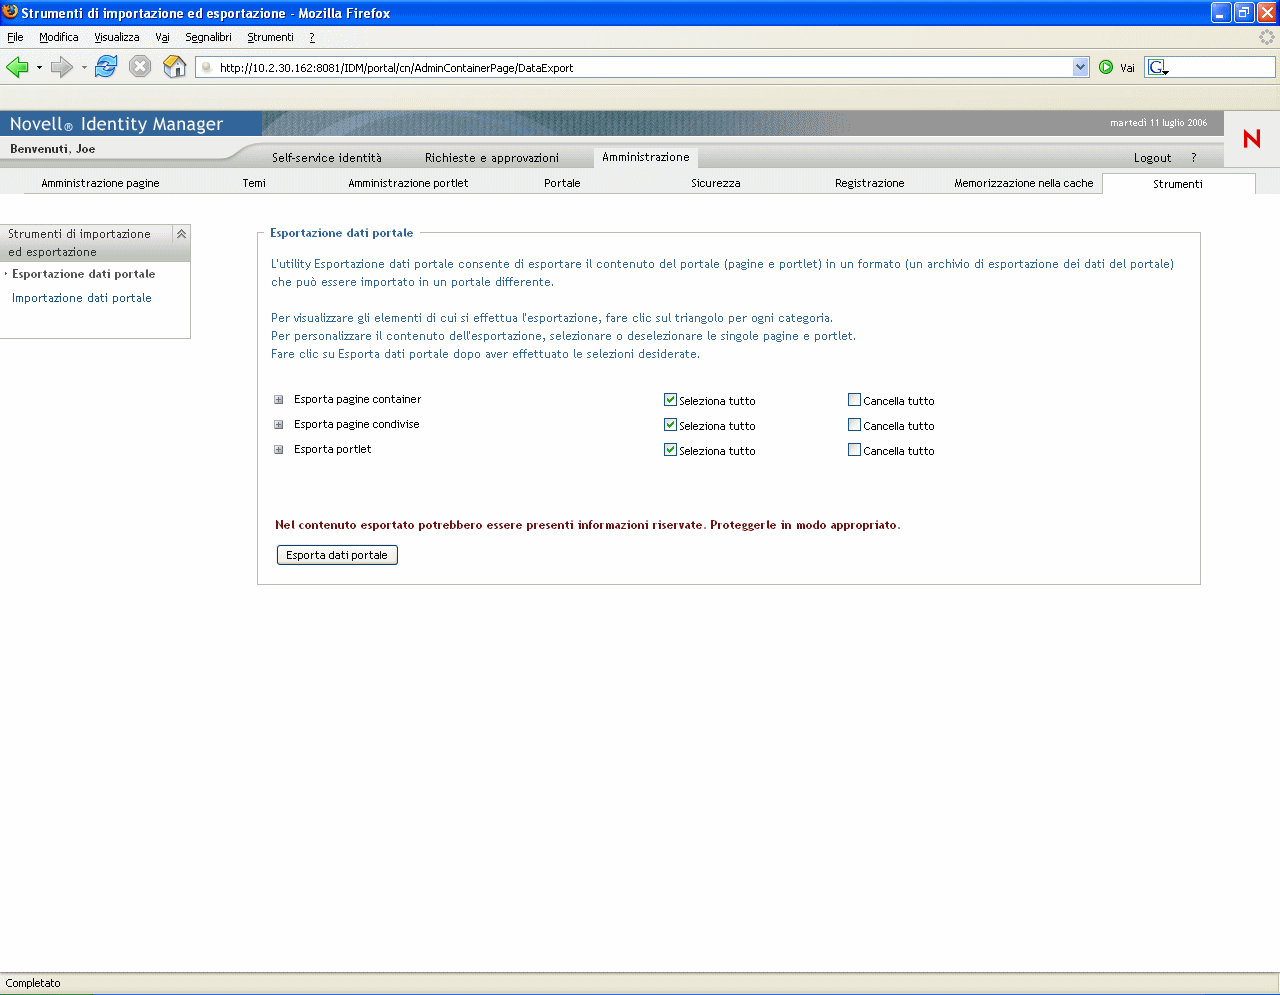Click the ? help link beside Logout

[x=1193, y=158]
